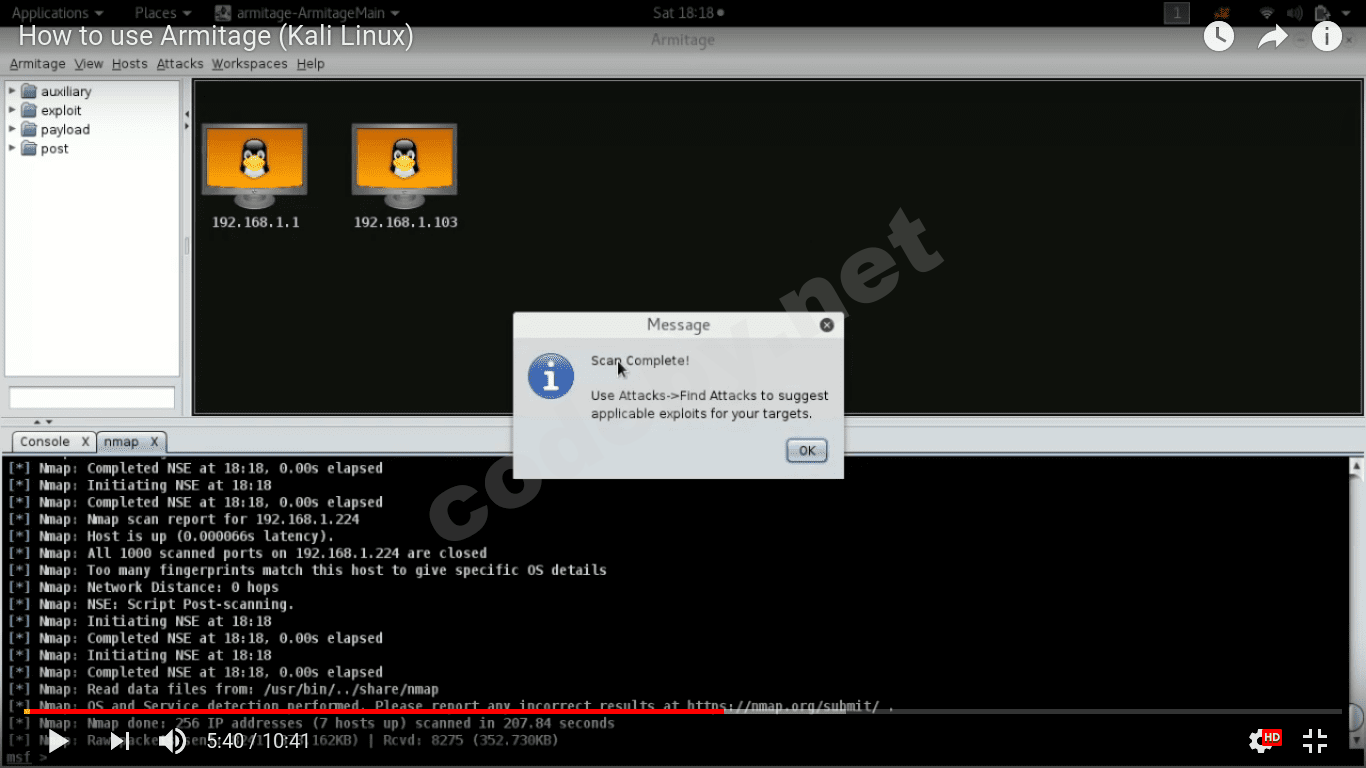Add video to Watch Later
Viewport: 1366px width, 768px height.
(1218, 37)
